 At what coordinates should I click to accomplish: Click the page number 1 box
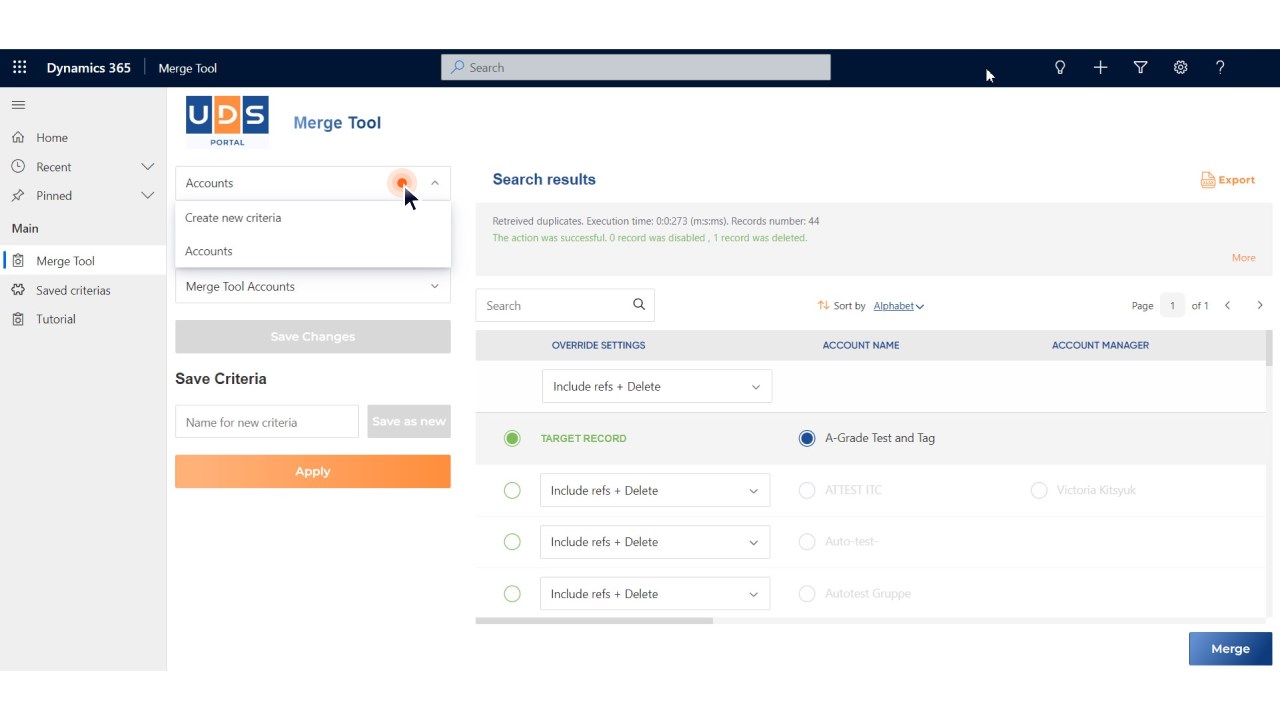[x=1172, y=306]
